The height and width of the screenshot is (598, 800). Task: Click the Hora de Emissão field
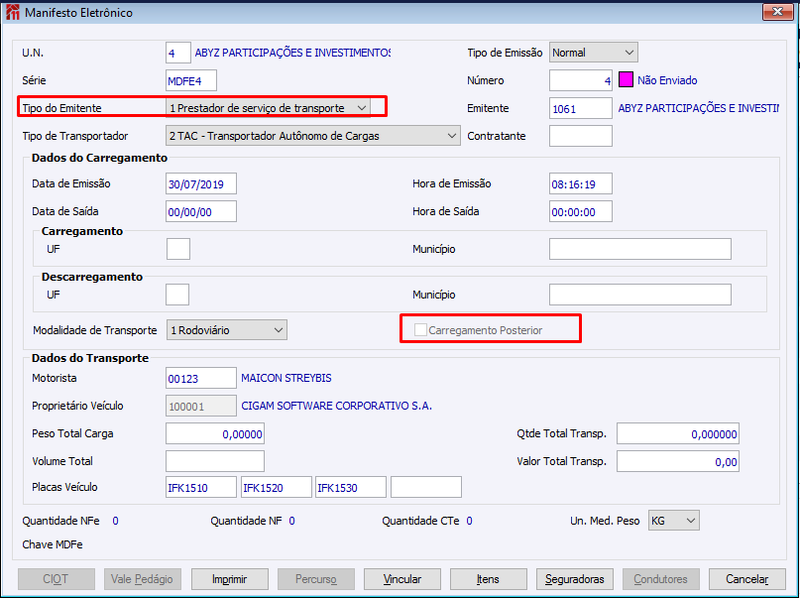tap(581, 184)
